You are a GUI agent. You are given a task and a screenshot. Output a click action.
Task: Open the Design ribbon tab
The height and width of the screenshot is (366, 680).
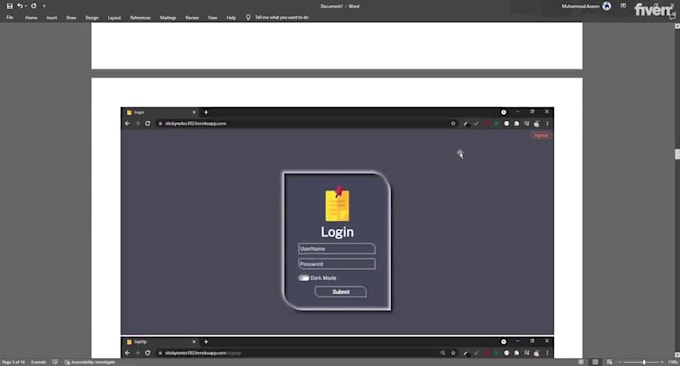92,18
